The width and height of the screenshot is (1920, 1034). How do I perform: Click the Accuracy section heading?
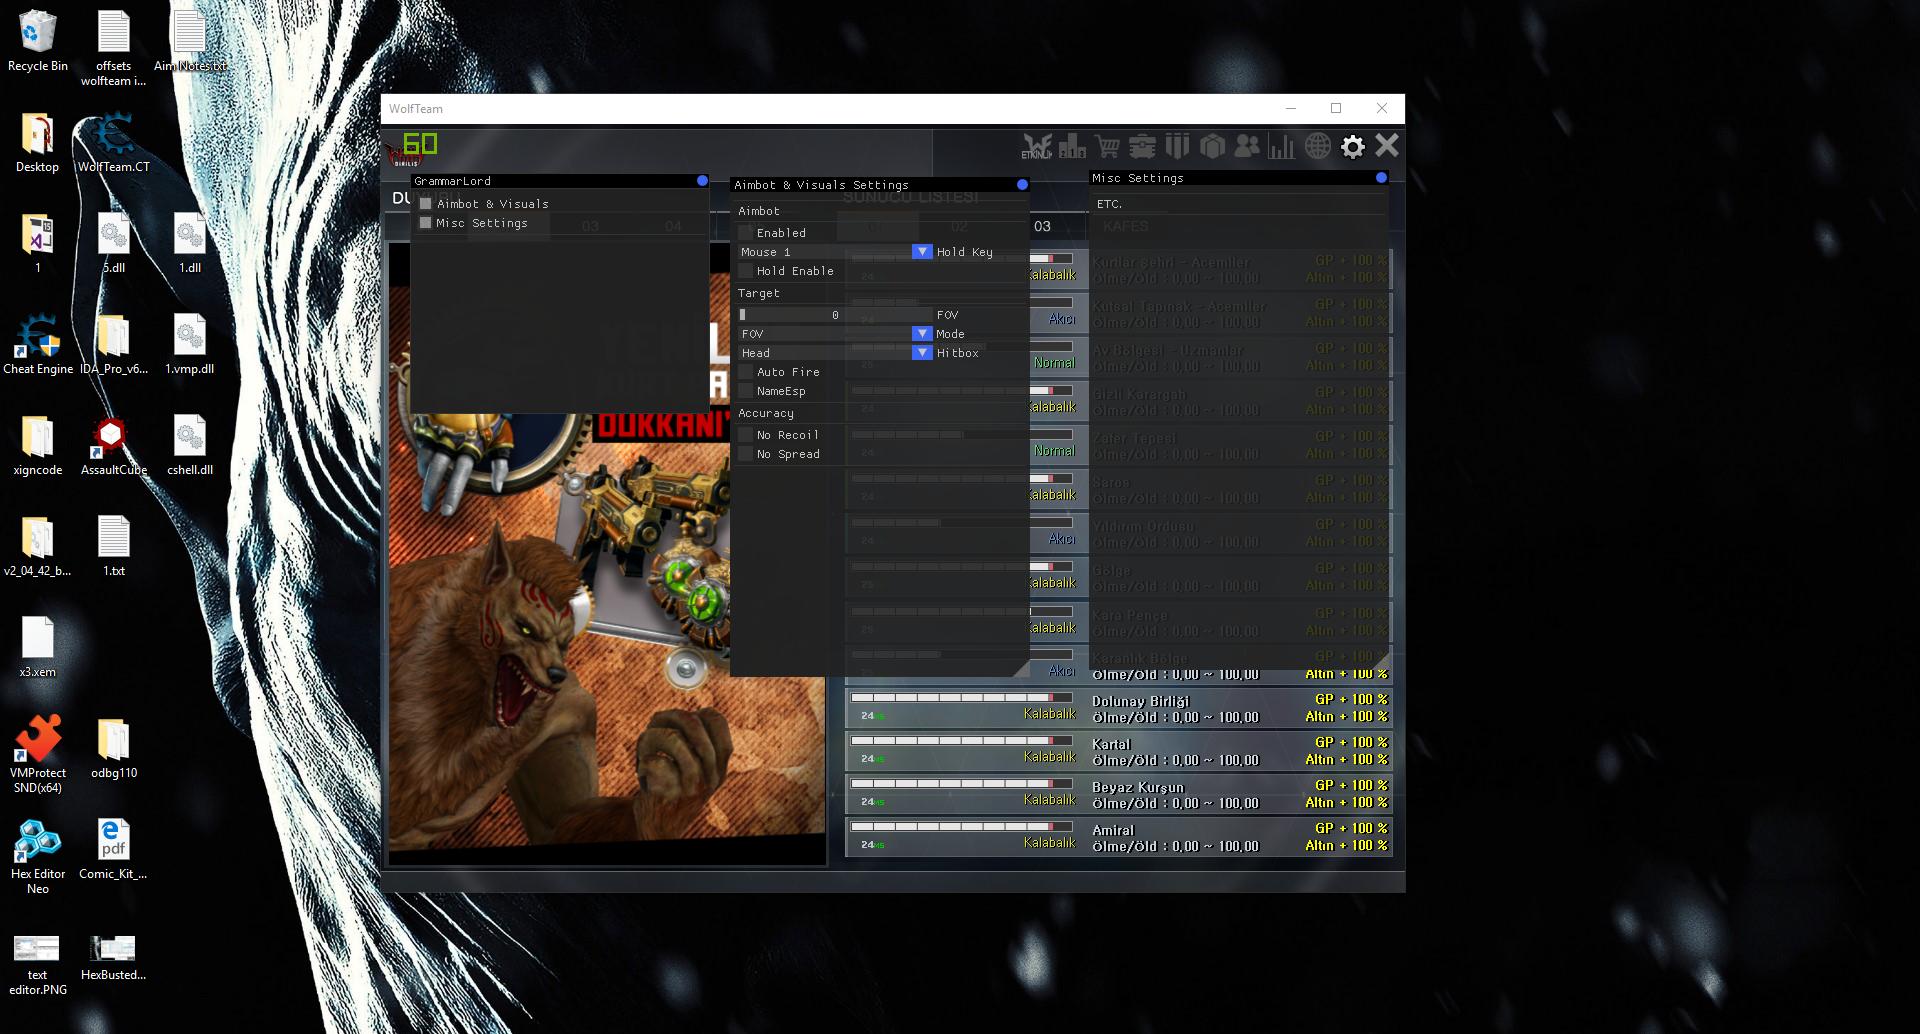pyautogui.click(x=766, y=413)
